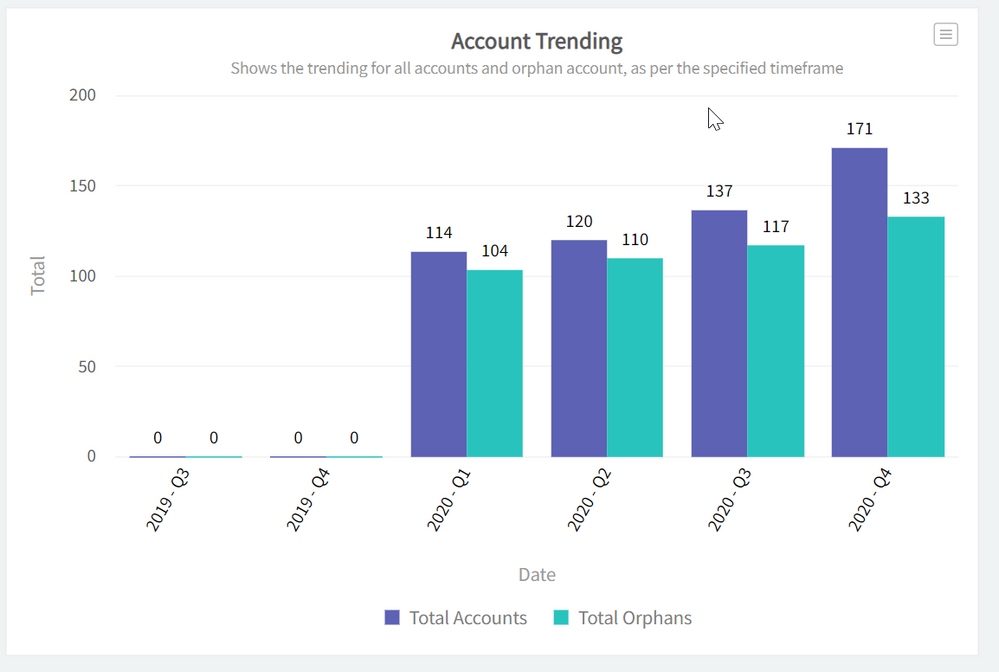Click the 2020 - Q4 Total Accounts bar
The height and width of the screenshot is (672, 999).
click(x=859, y=302)
